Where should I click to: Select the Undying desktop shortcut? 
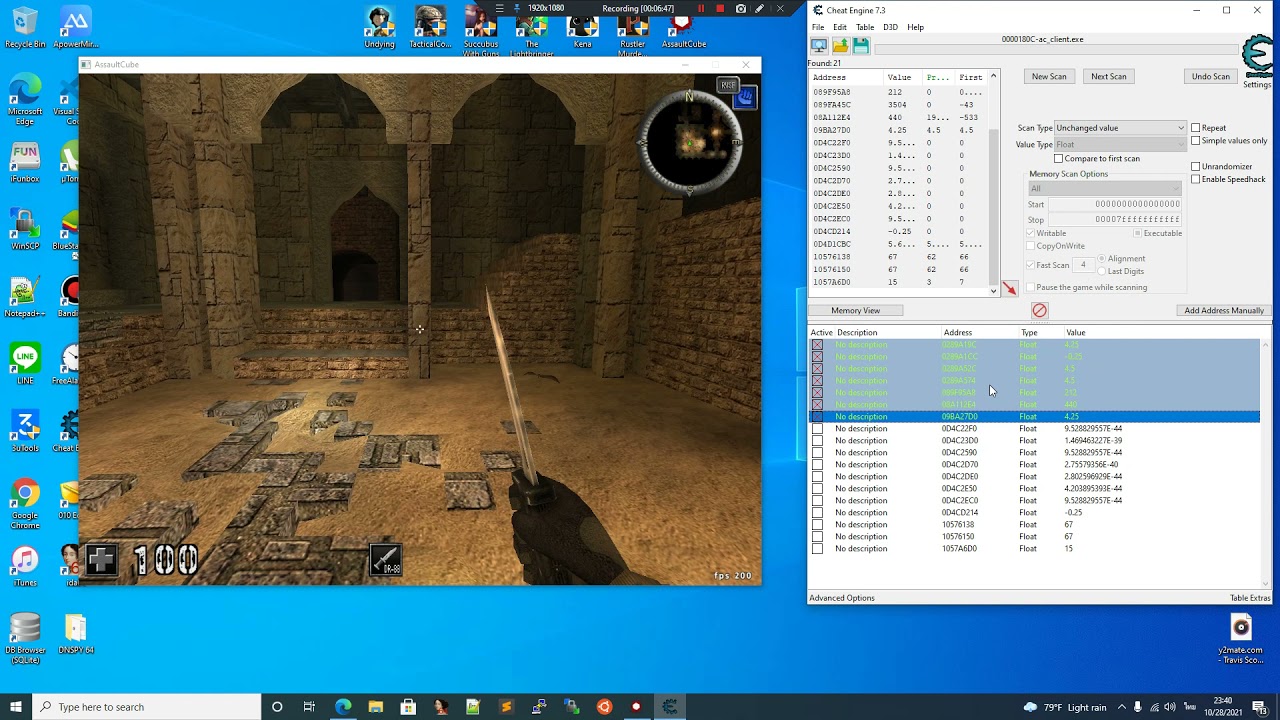coord(380,27)
